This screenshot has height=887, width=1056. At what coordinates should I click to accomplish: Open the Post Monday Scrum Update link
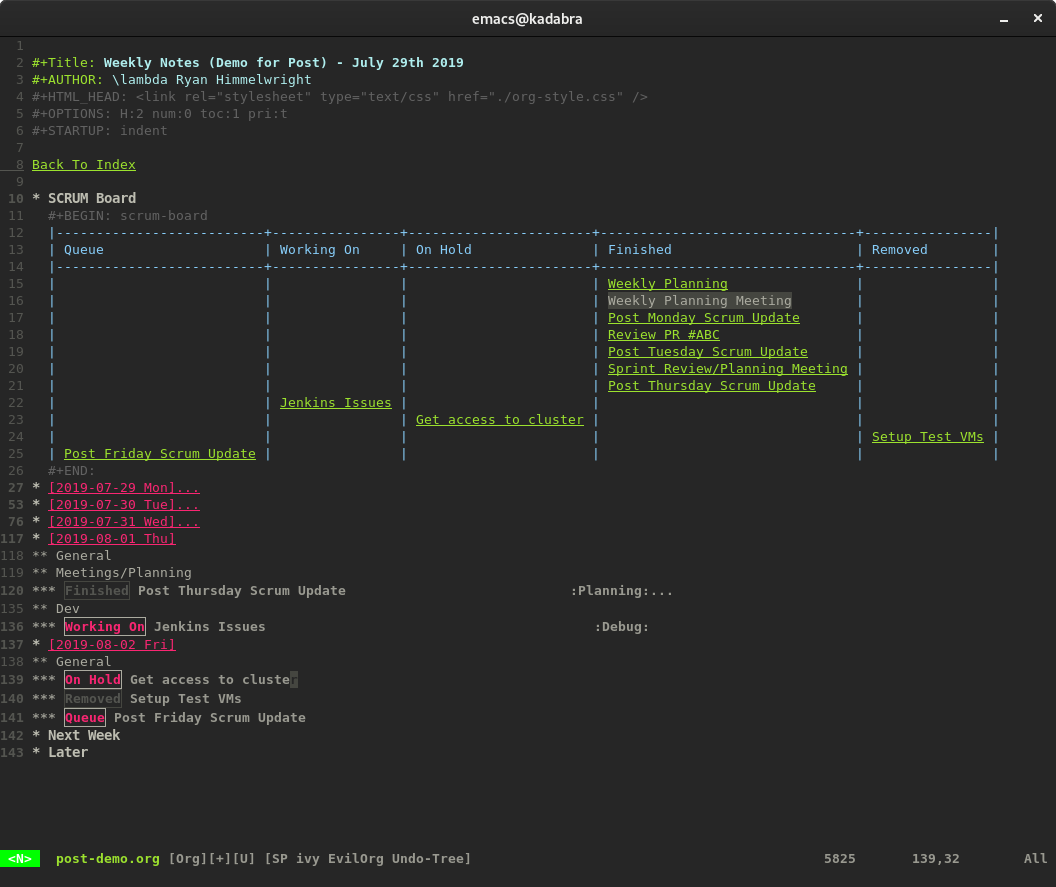(703, 318)
